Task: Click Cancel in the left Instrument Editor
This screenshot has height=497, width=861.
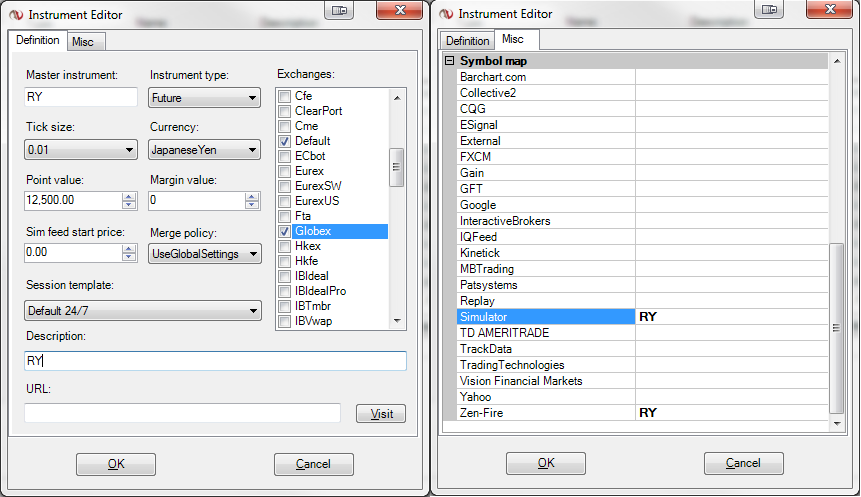Action: coord(314,464)
